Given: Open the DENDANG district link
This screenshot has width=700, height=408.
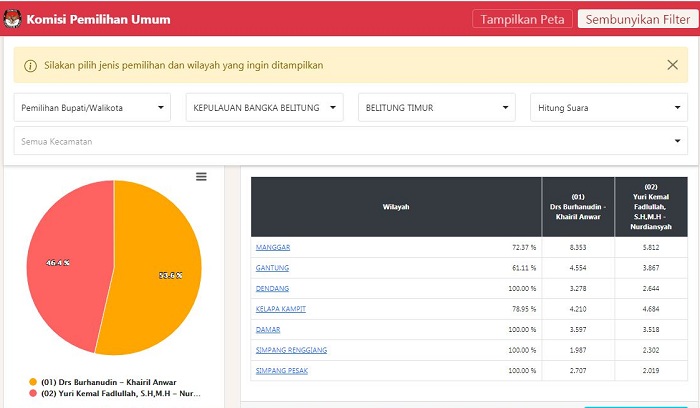Looking at the screenshot, I should (272, 288).
